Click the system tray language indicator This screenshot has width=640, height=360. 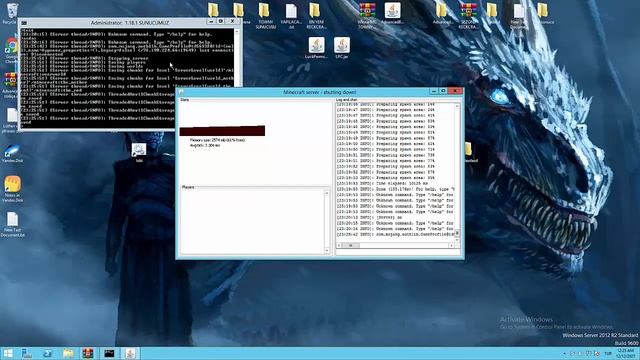[x=608, y=353]
